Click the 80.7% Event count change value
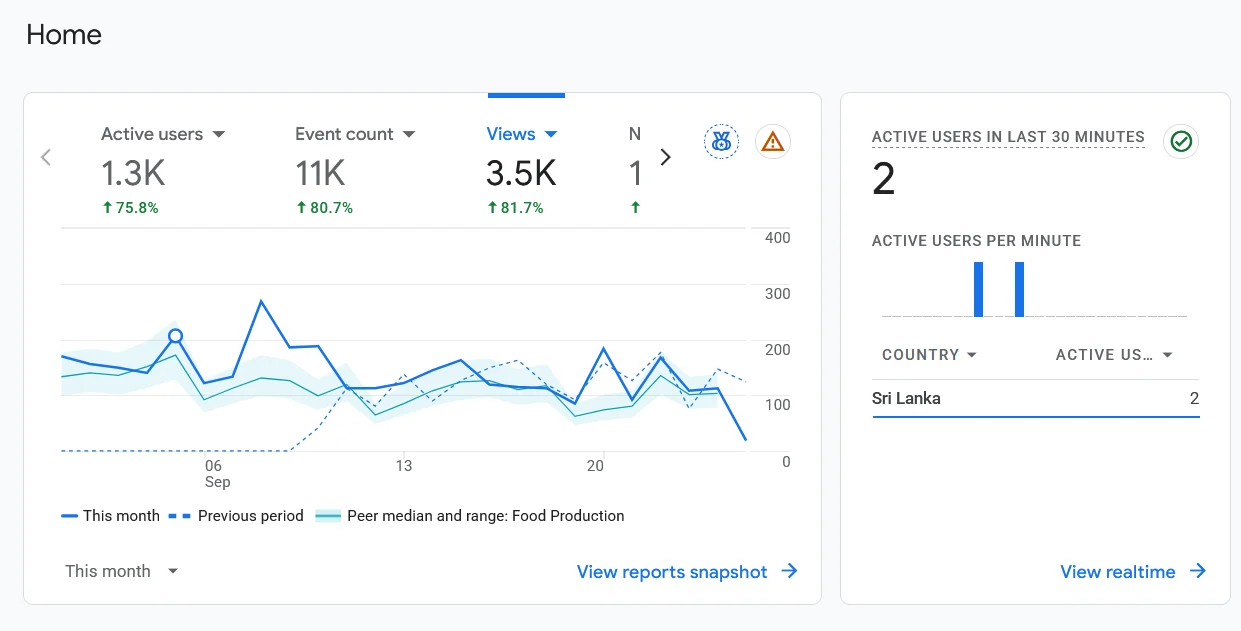 click(x=324, y=208)
